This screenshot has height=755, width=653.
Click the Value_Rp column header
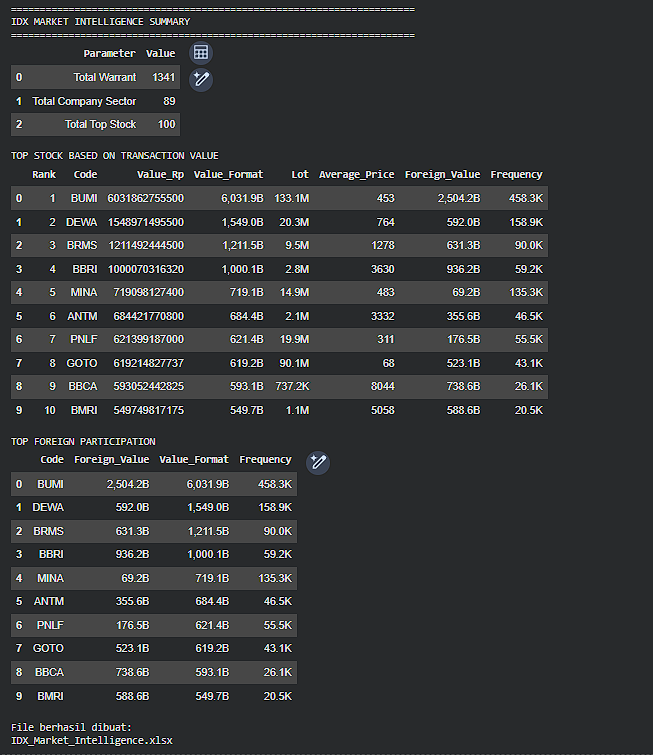pyautogui.click(x=160, y=174)
